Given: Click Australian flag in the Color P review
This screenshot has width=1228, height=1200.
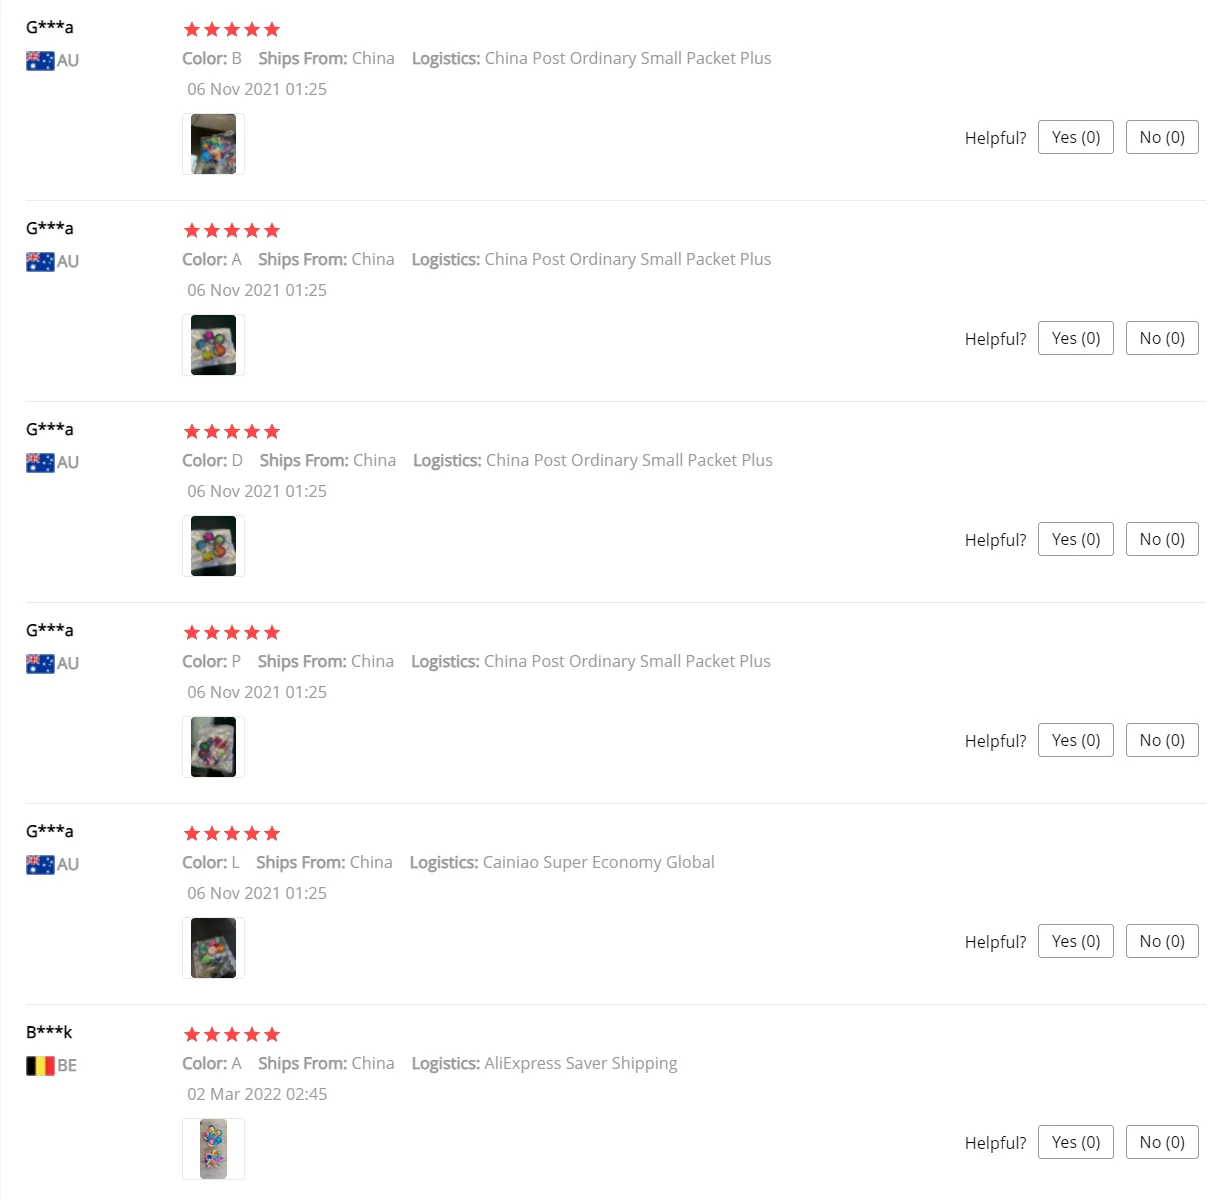Looking at the screenshot, I should pyautogui.click(x=40, y=664).
